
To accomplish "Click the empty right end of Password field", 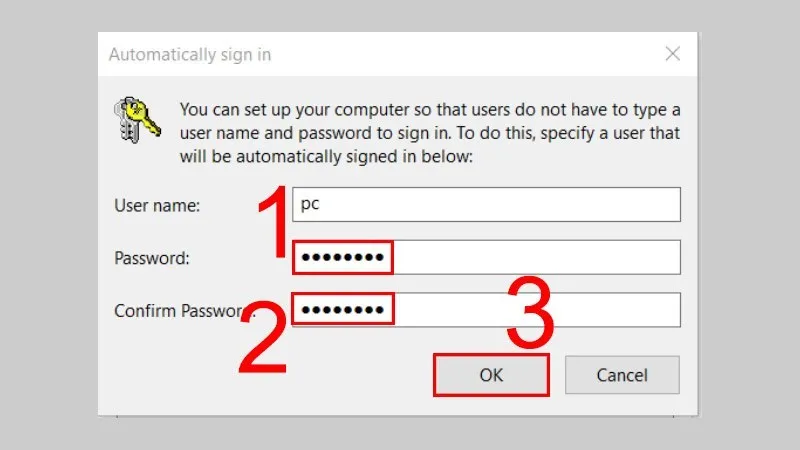I will (600, 257).
